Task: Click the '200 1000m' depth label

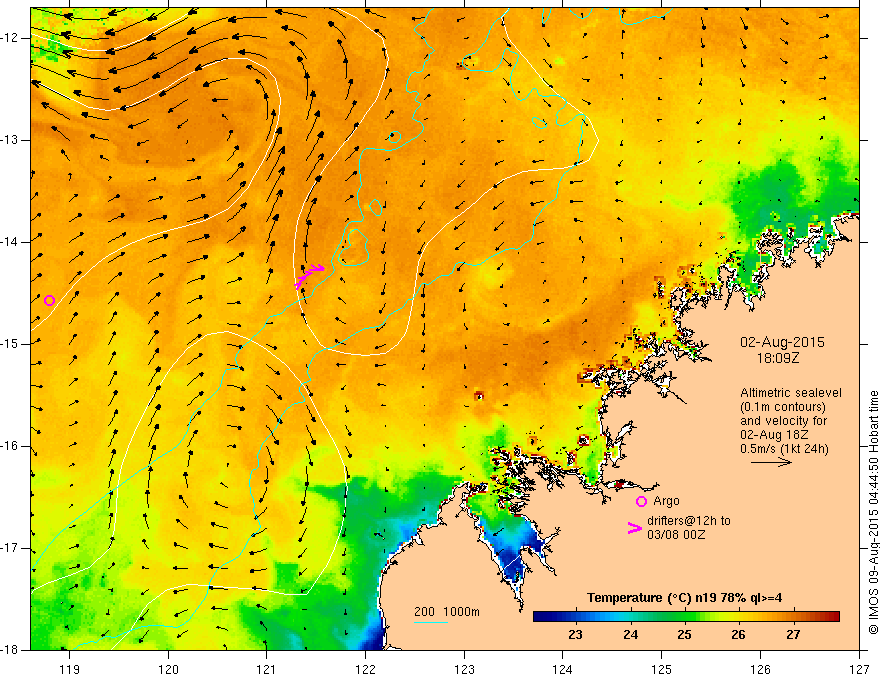Action: pos(447,612)
